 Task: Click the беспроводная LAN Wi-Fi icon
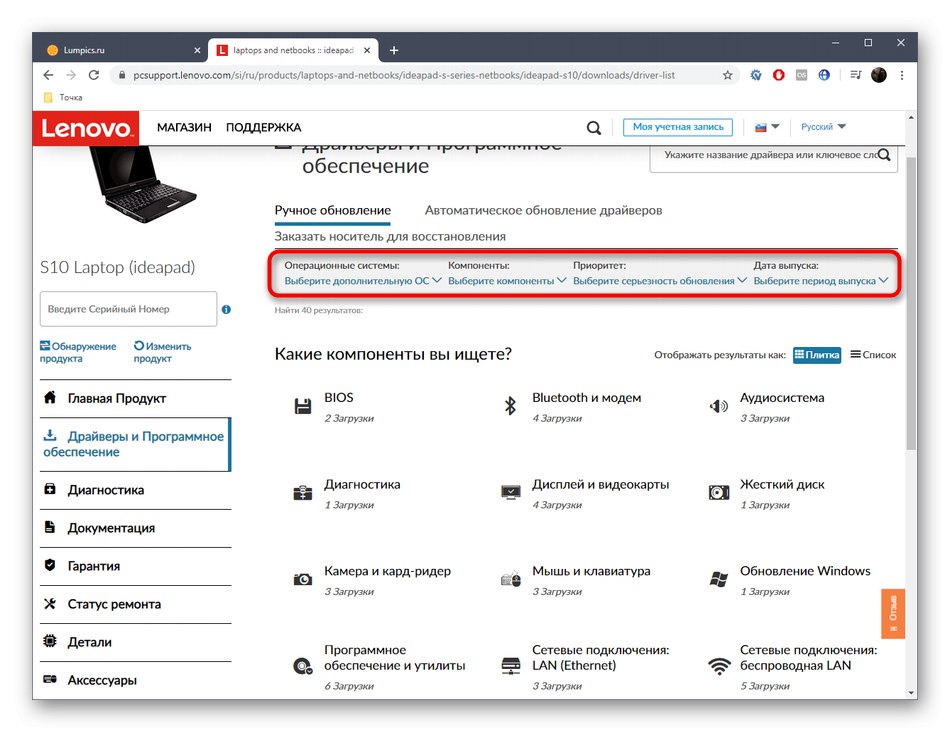[719, 667]
